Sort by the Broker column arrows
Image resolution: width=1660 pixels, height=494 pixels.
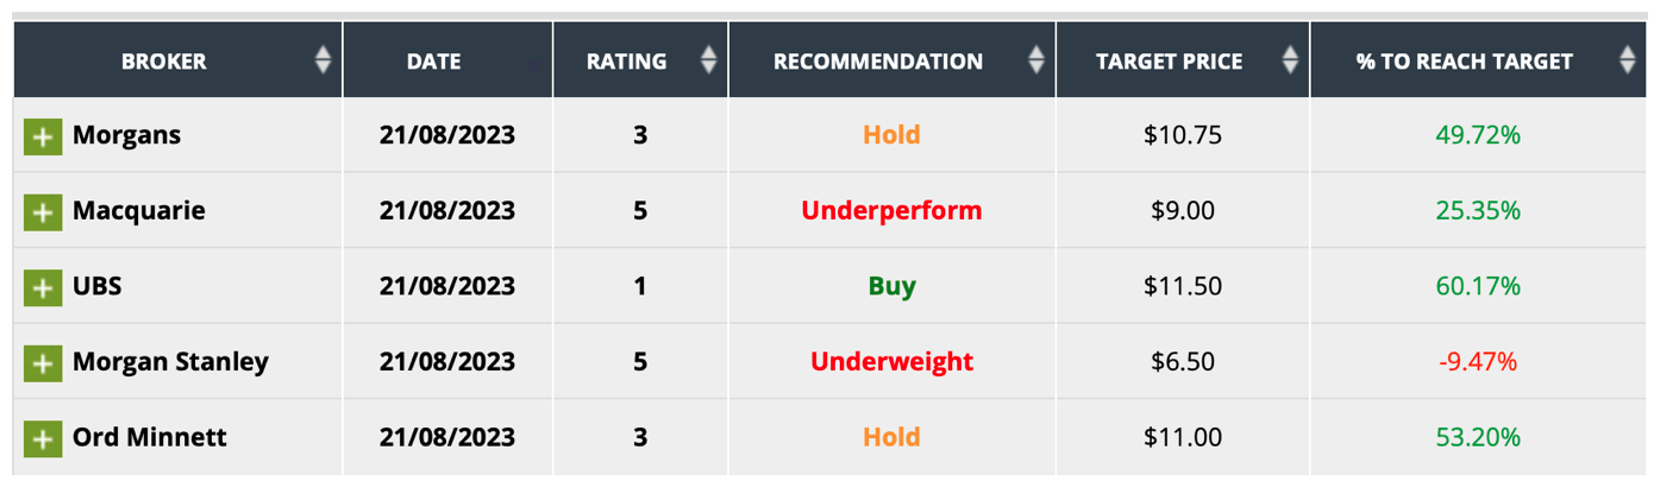pos(322,60)
